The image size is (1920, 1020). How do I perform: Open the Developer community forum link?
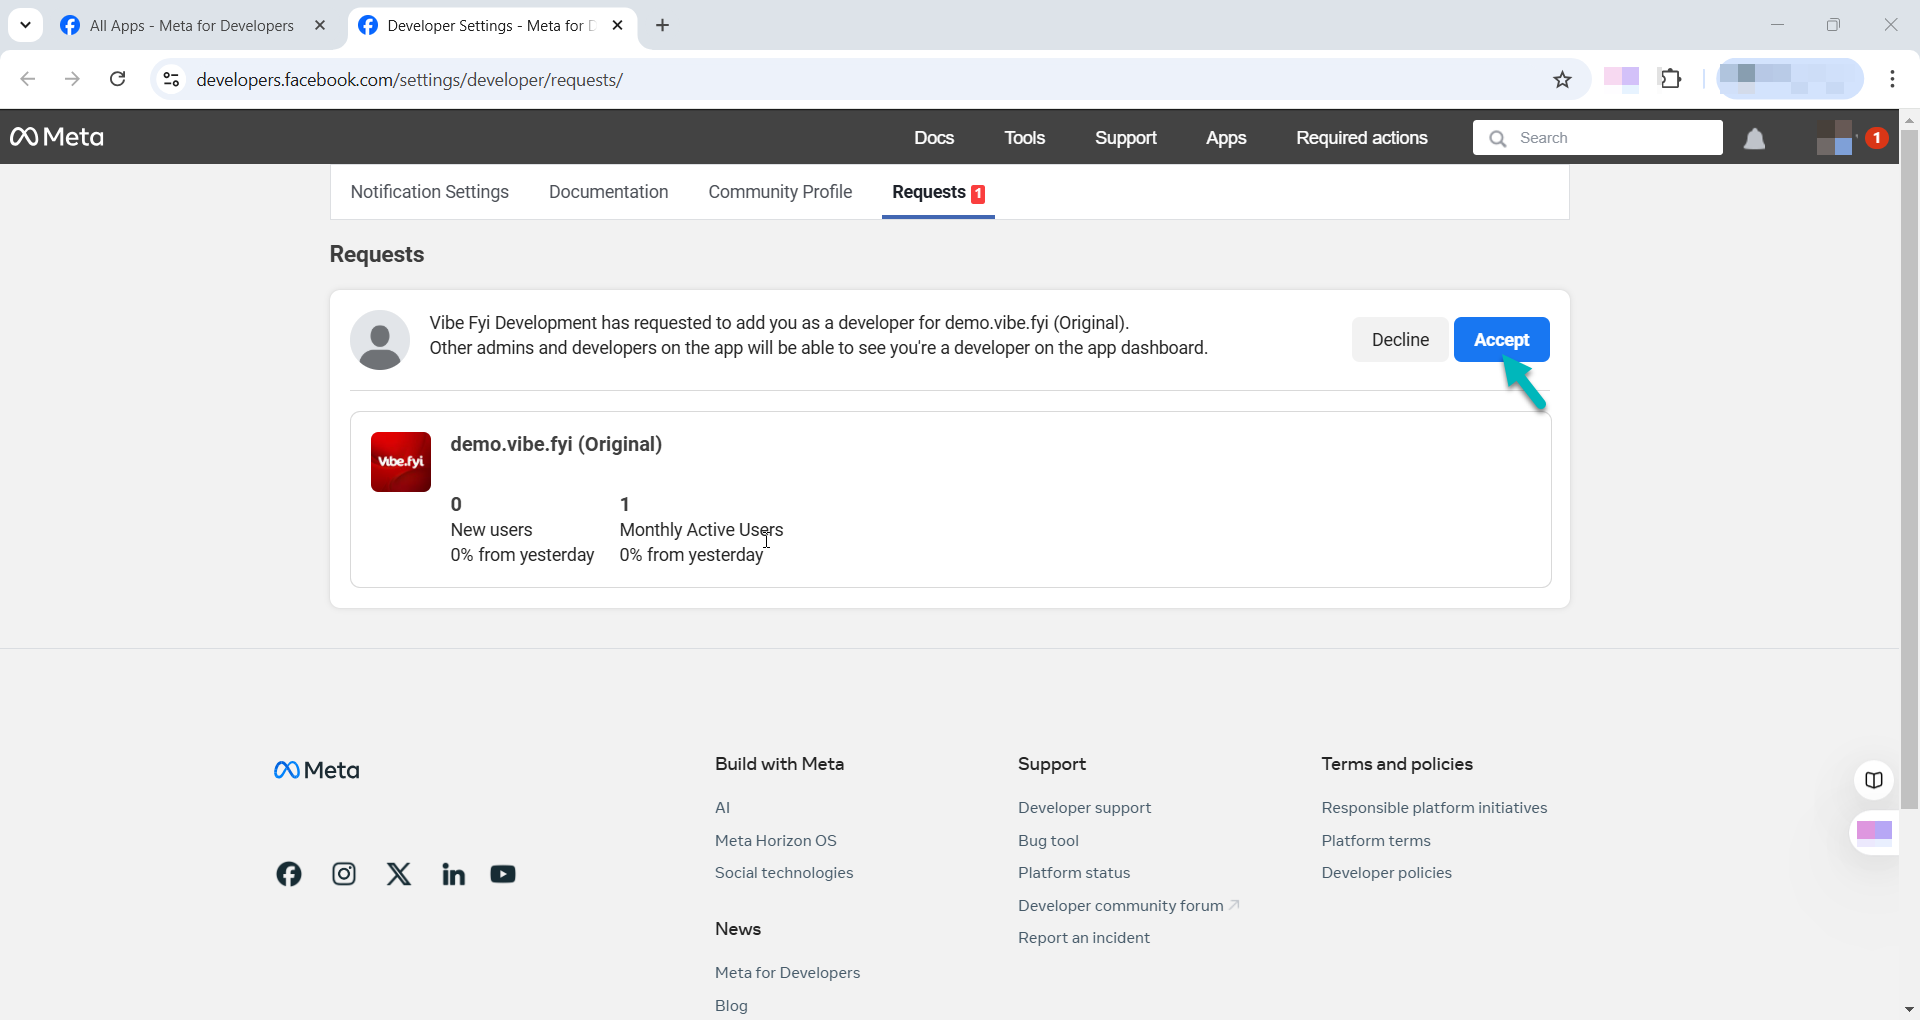(1121, 906)
